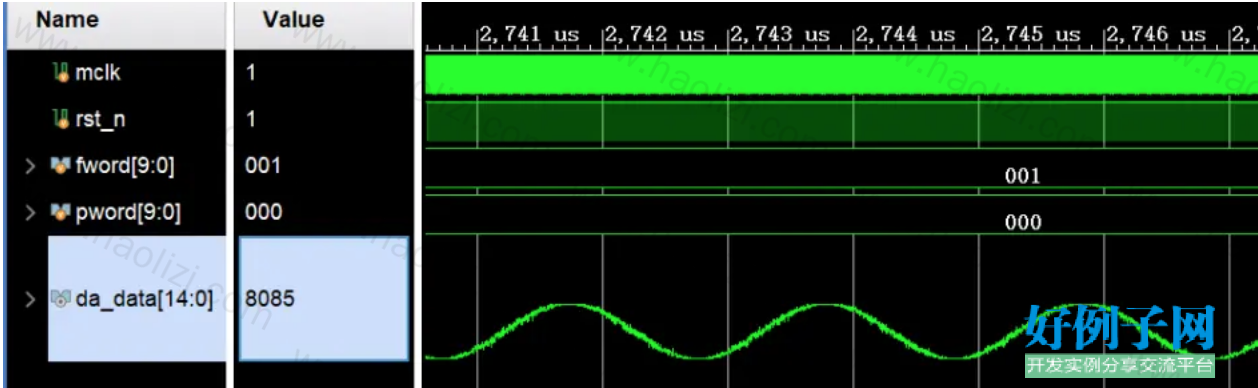Click the 2,746 us timeline mark
Viewport: 1258px width, 388px height.
click(x=1156, y=34)
